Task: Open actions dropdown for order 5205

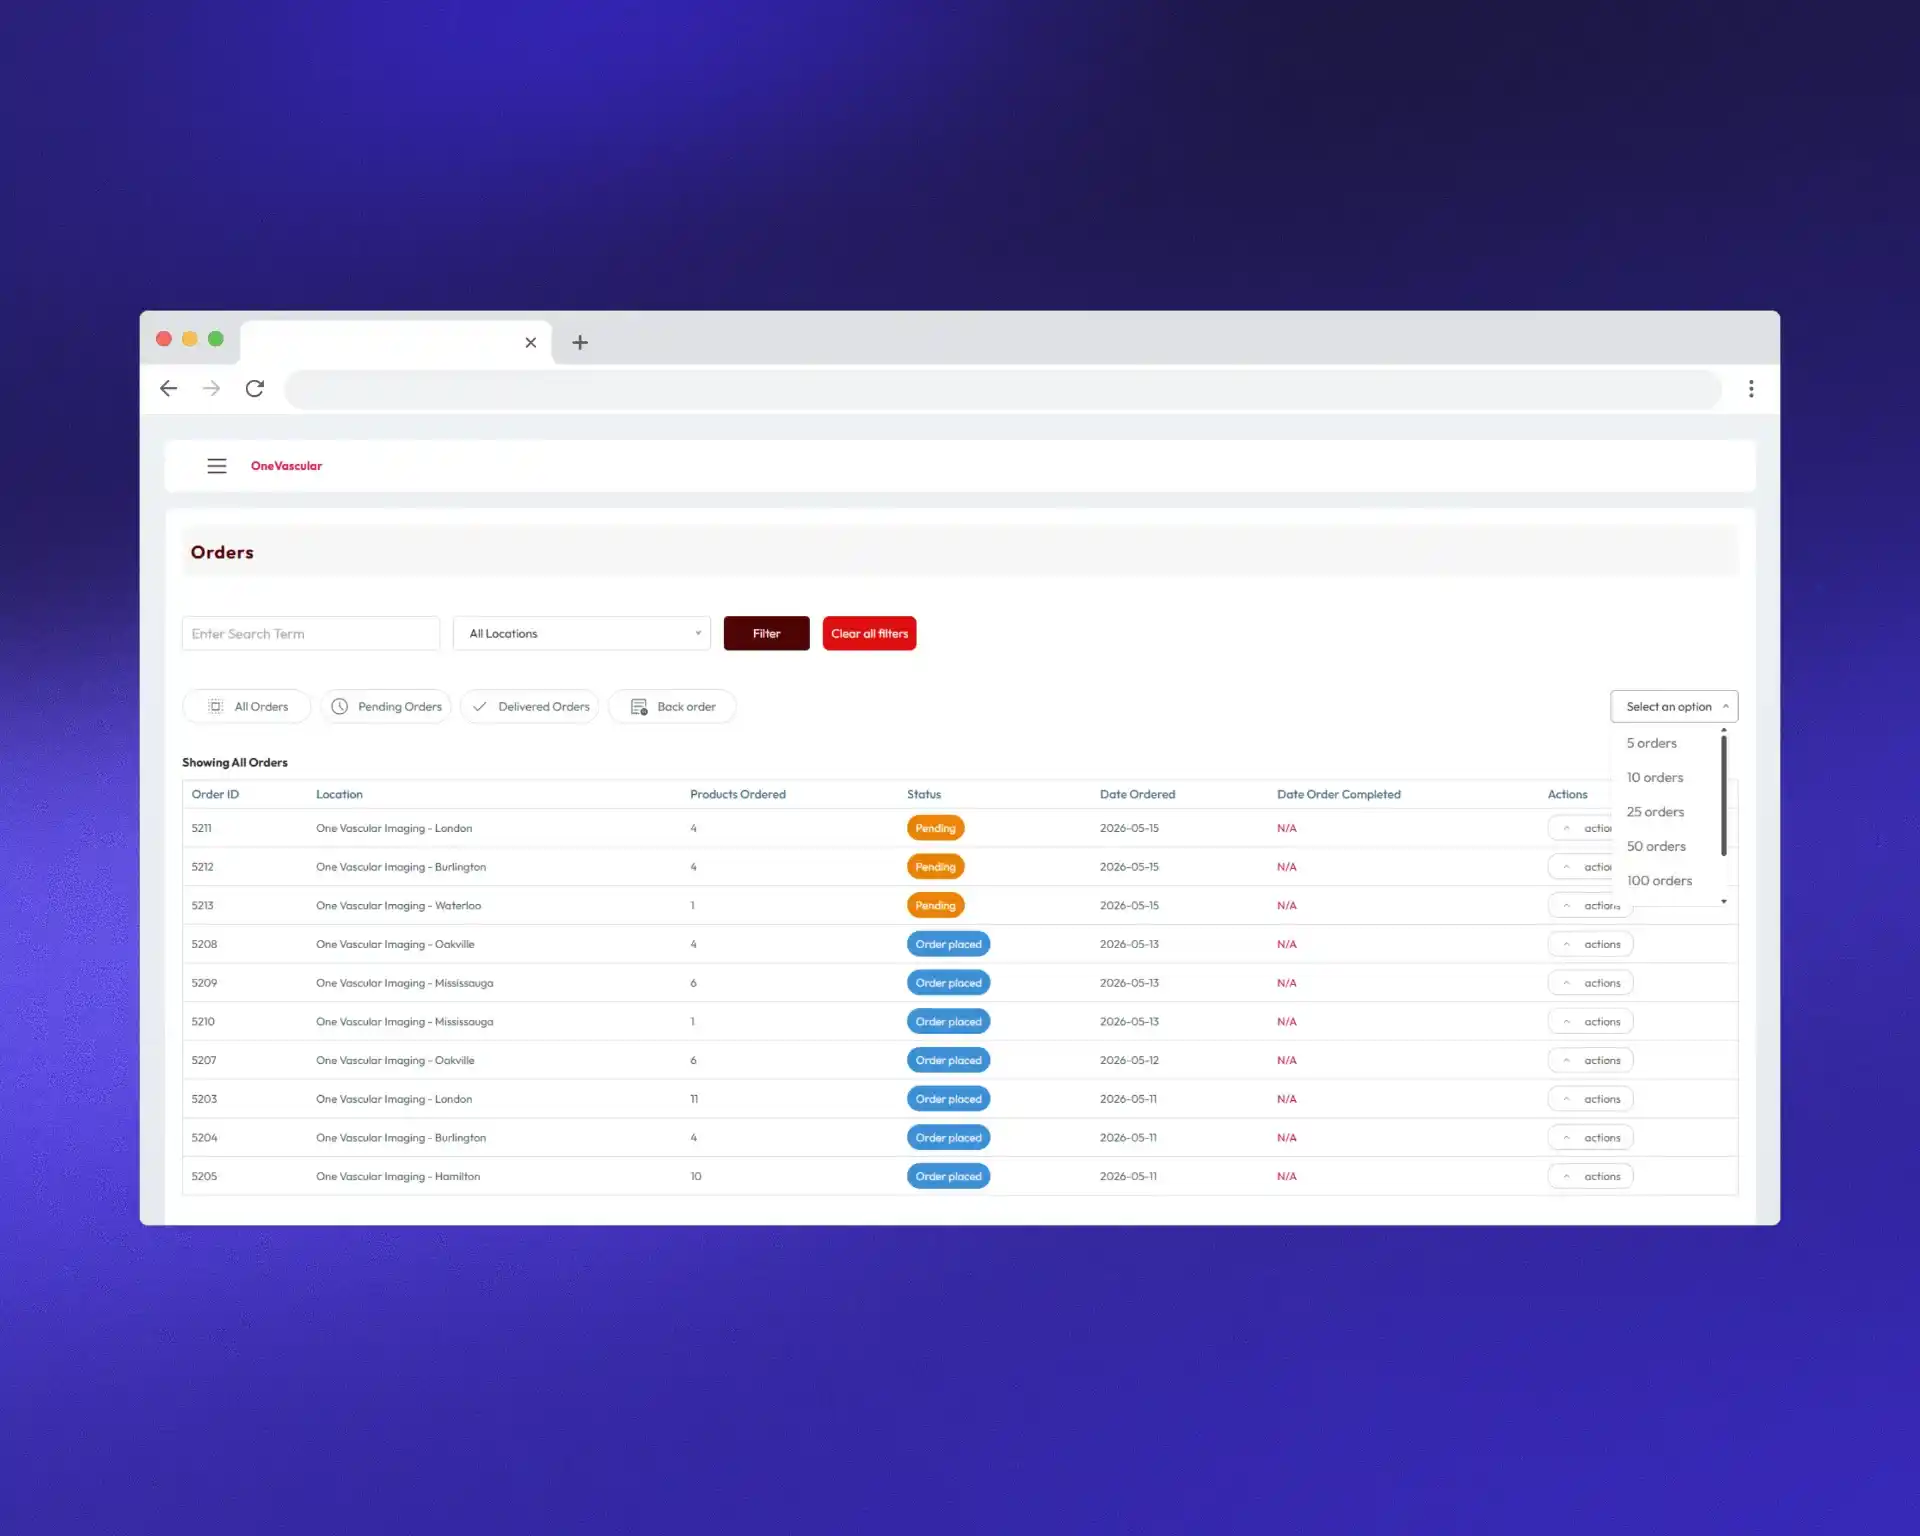Action: pos(1591,1177)
